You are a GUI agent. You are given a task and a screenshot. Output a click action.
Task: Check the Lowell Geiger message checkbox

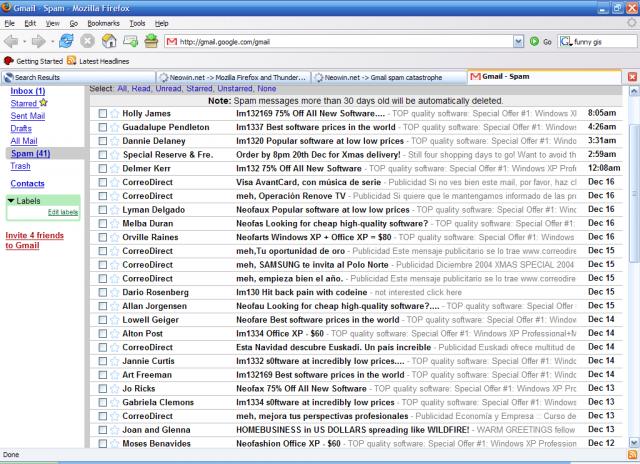tap(102, 320)
